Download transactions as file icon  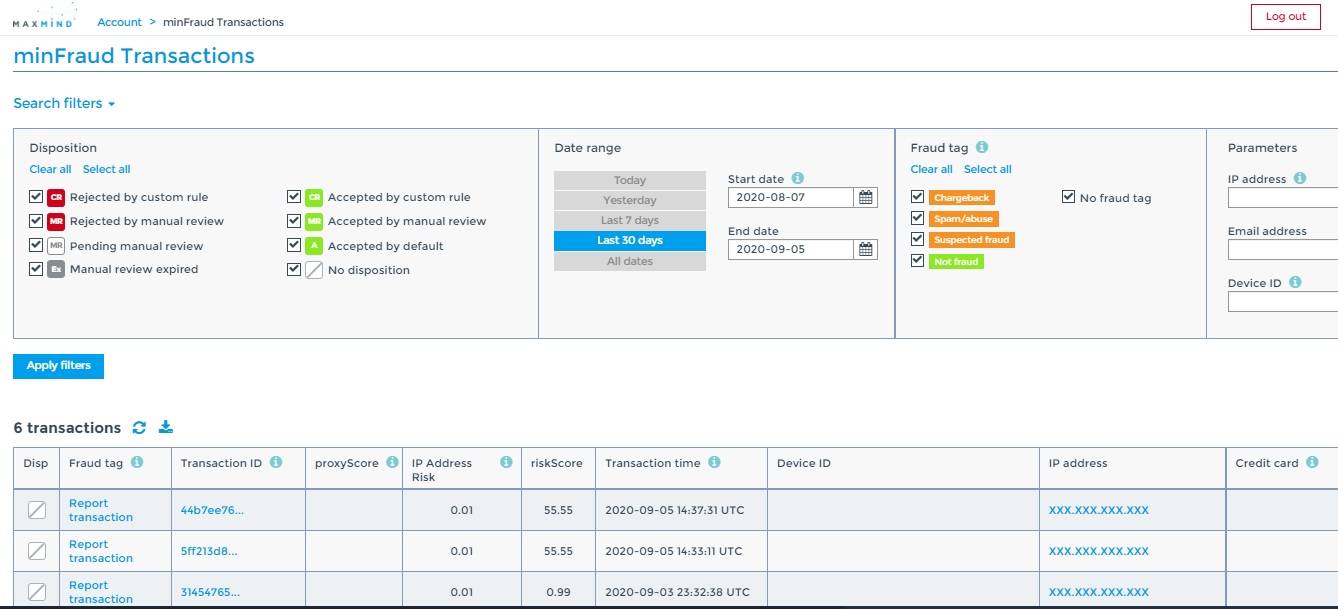166,428
